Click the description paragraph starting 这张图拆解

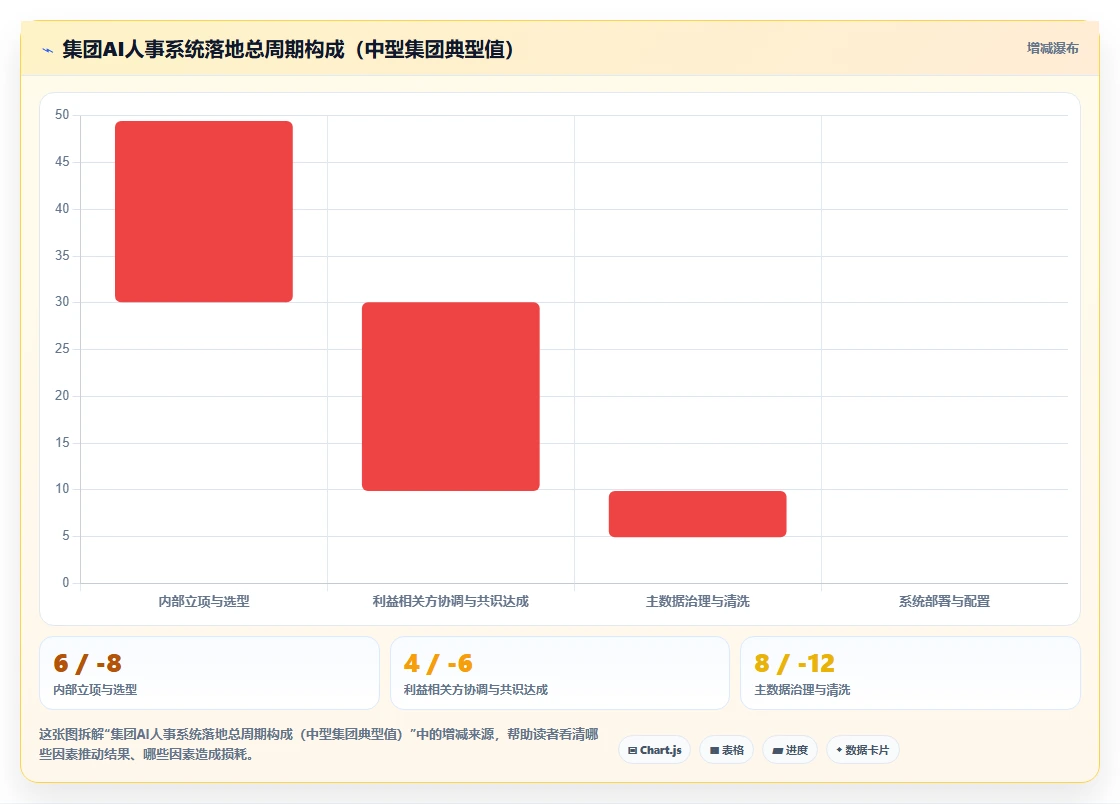(319, 744)
